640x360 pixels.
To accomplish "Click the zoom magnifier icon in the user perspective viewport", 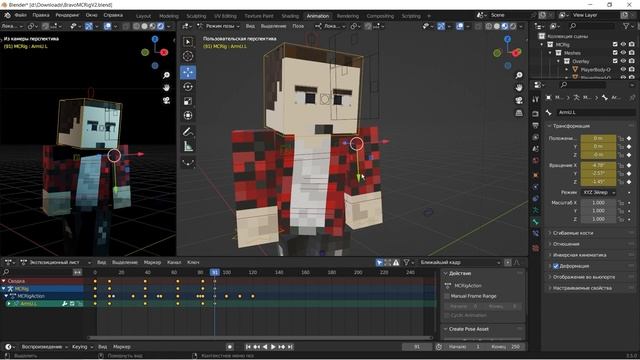I will tap(519, 75).
